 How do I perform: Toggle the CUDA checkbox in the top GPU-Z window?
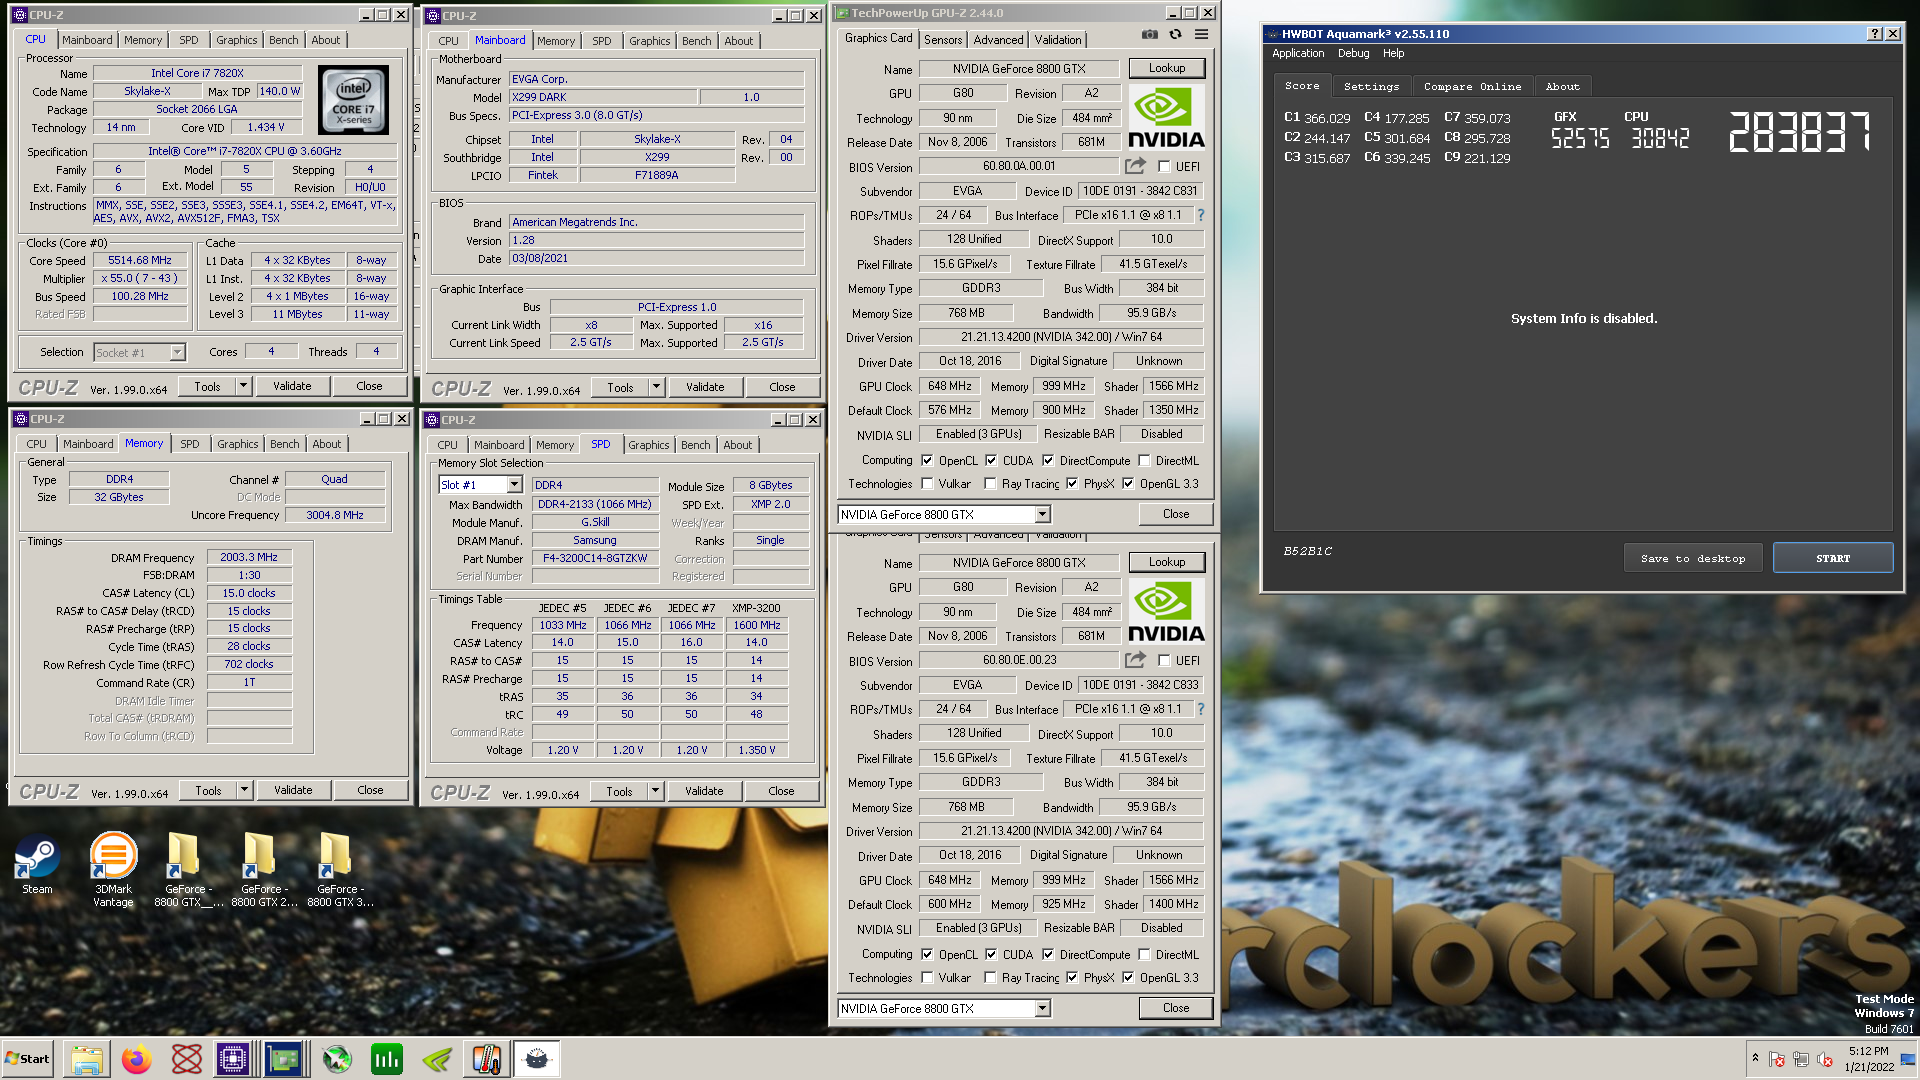pos(991,461)
